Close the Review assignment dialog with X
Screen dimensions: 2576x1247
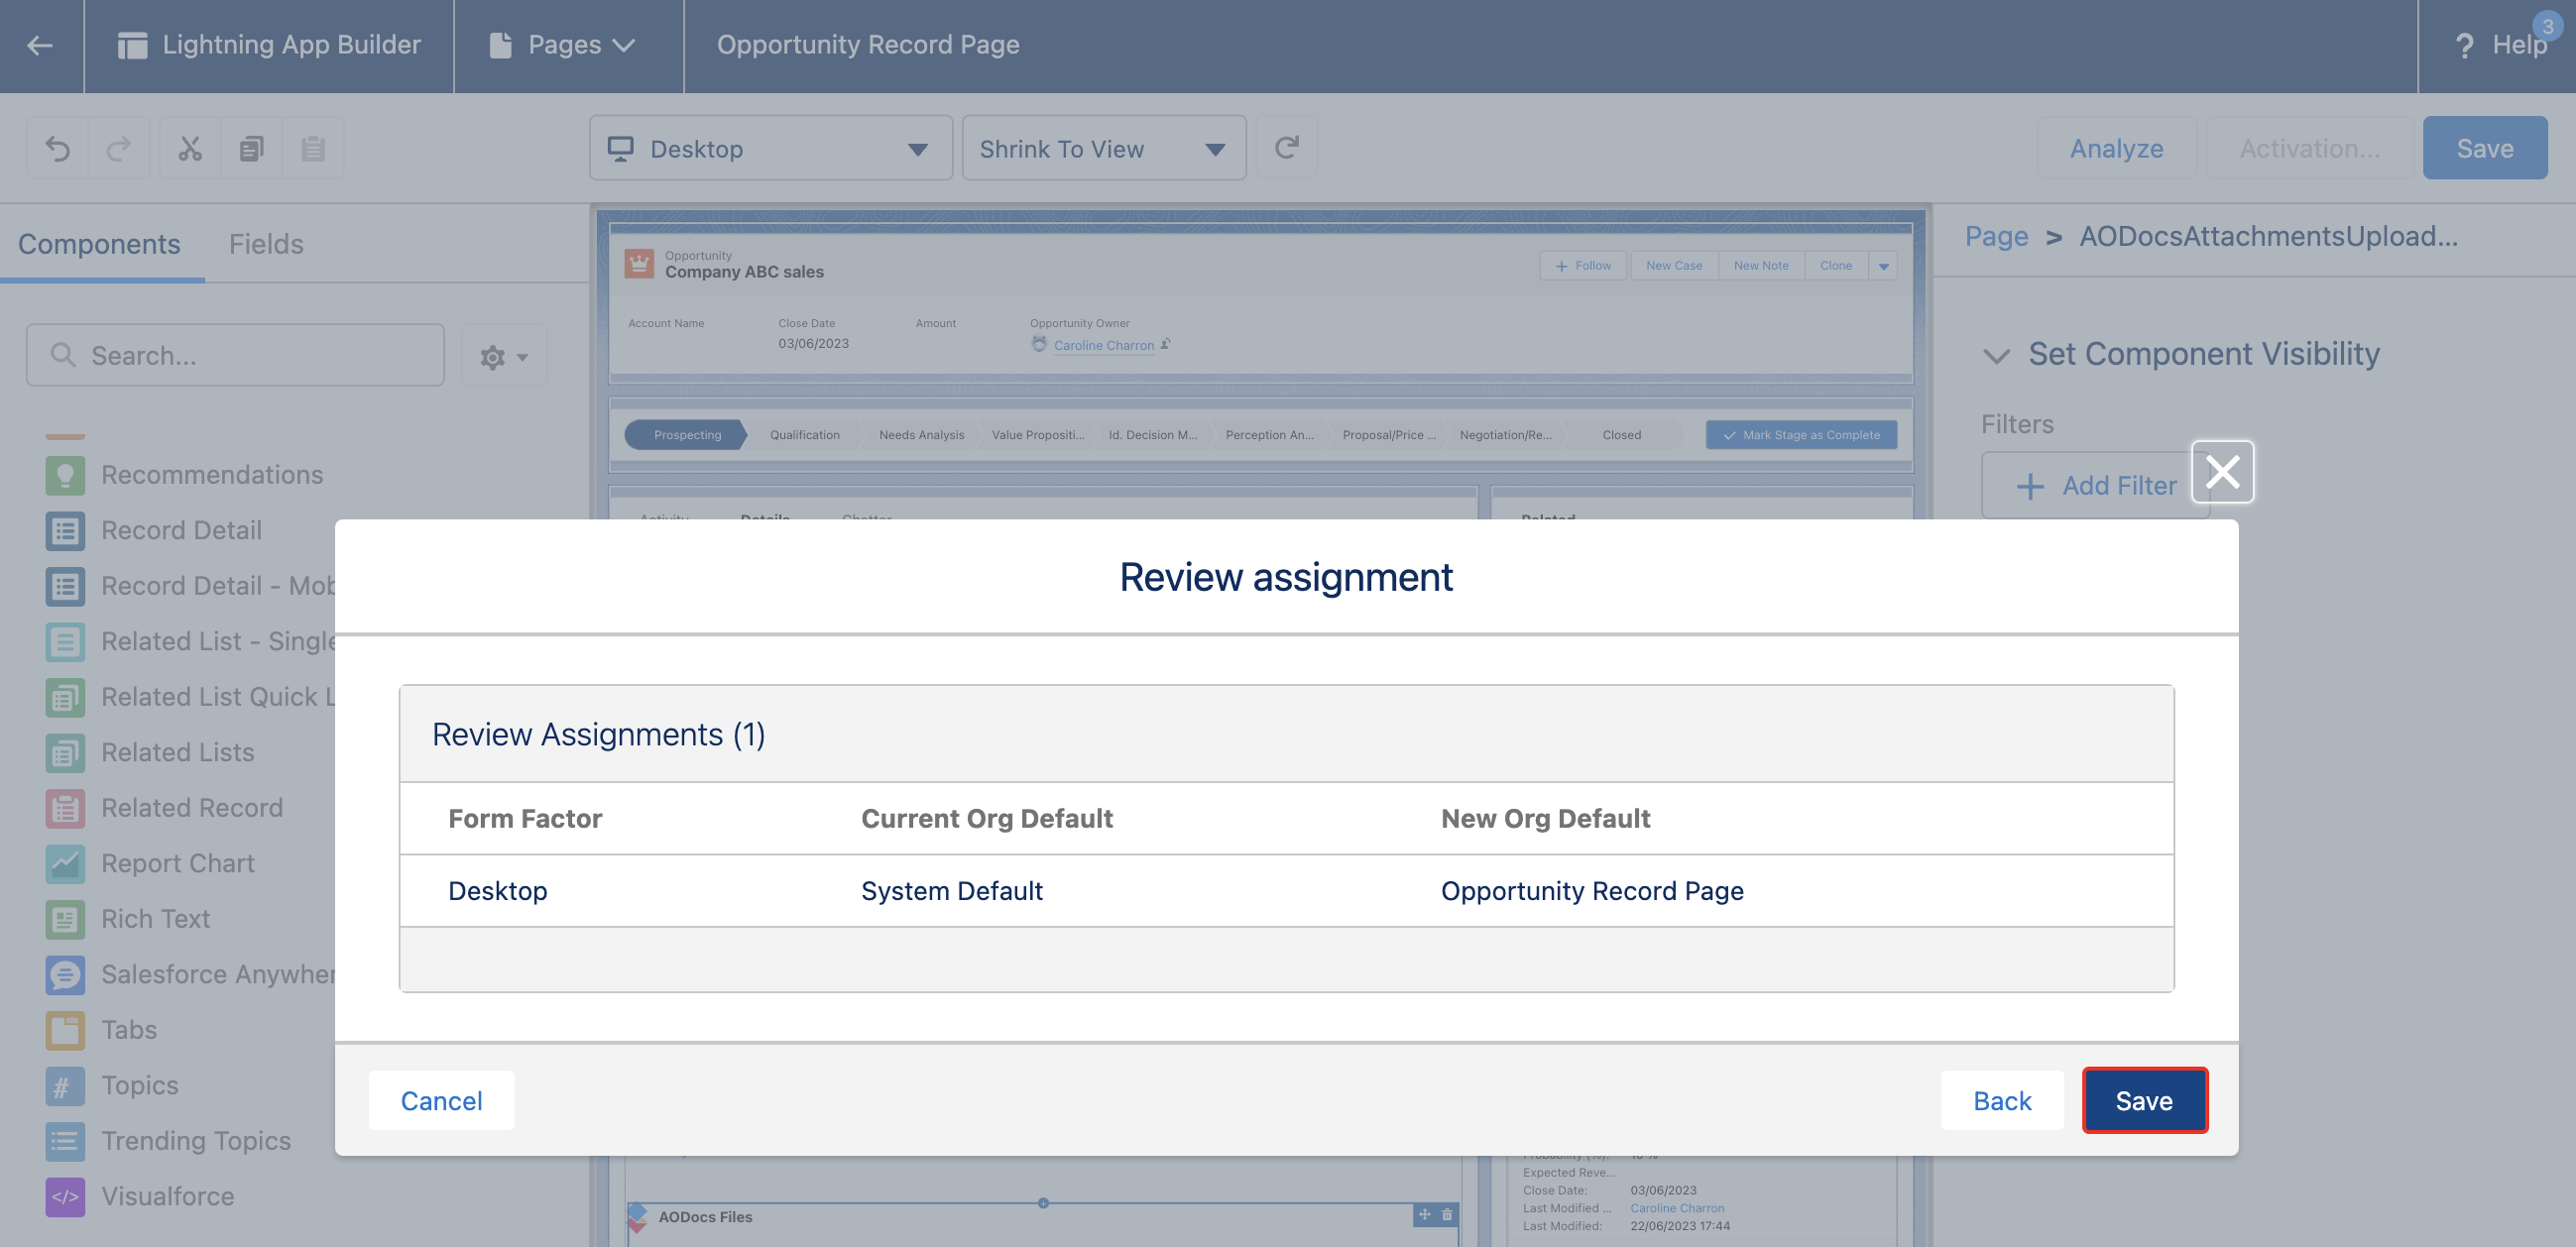(x=2222, y=471)
